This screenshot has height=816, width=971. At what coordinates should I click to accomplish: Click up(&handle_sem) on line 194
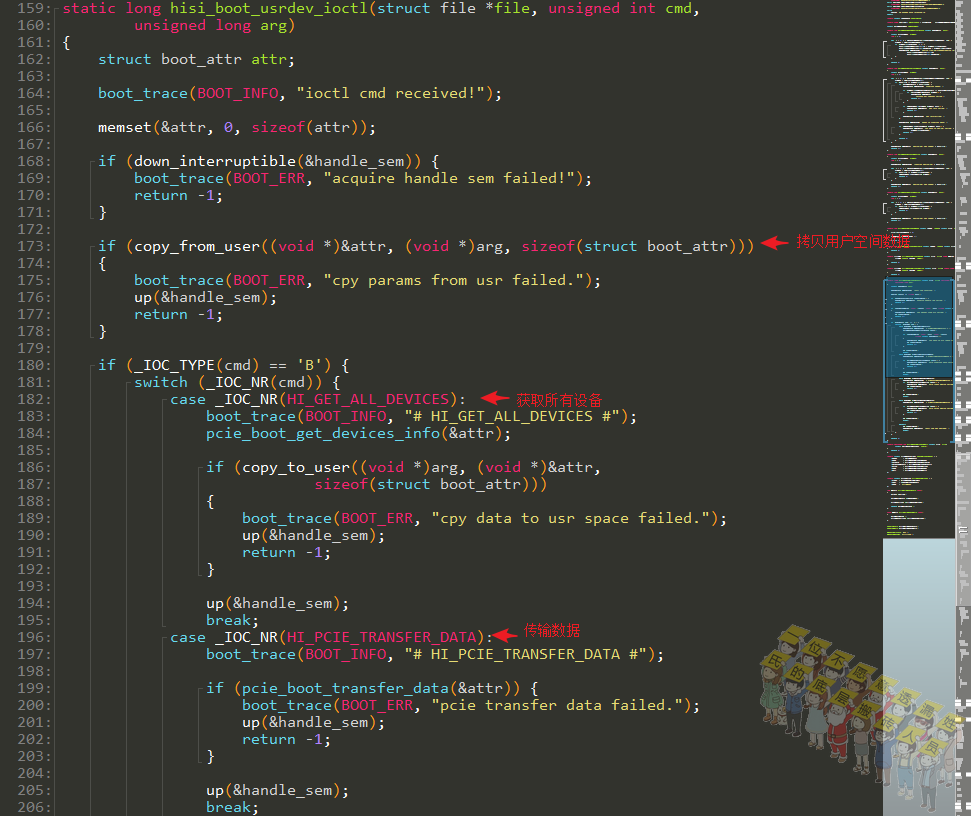277,604
